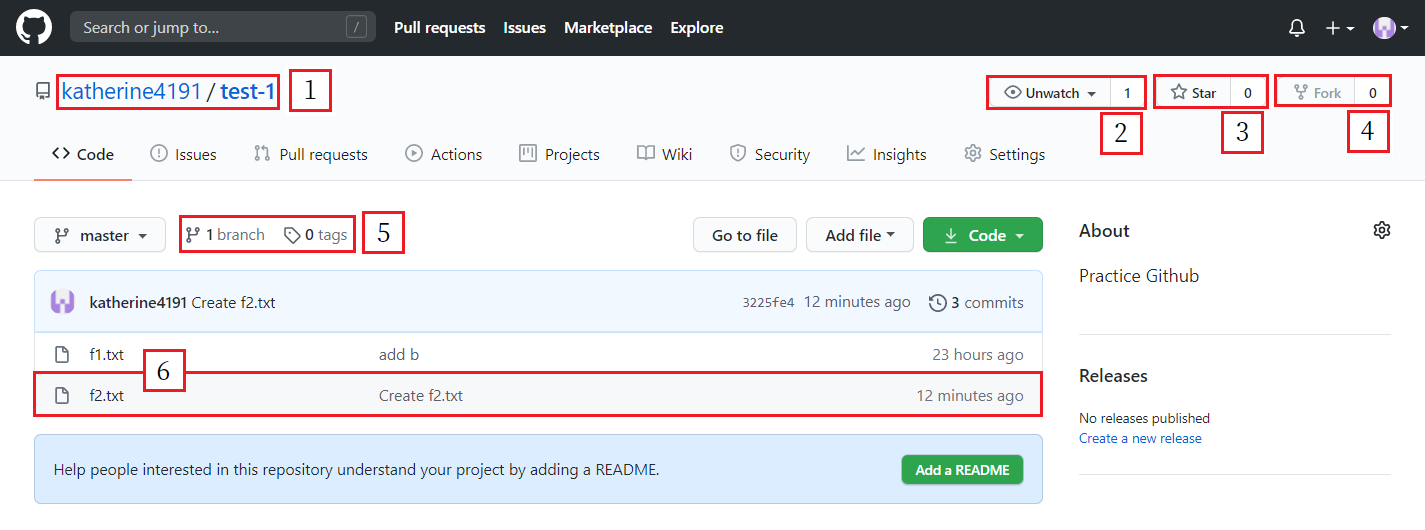The height and width of the screenshot is (530, 1425).
Task: Expand the plus create-new menu
Action: pos(1340,28)
